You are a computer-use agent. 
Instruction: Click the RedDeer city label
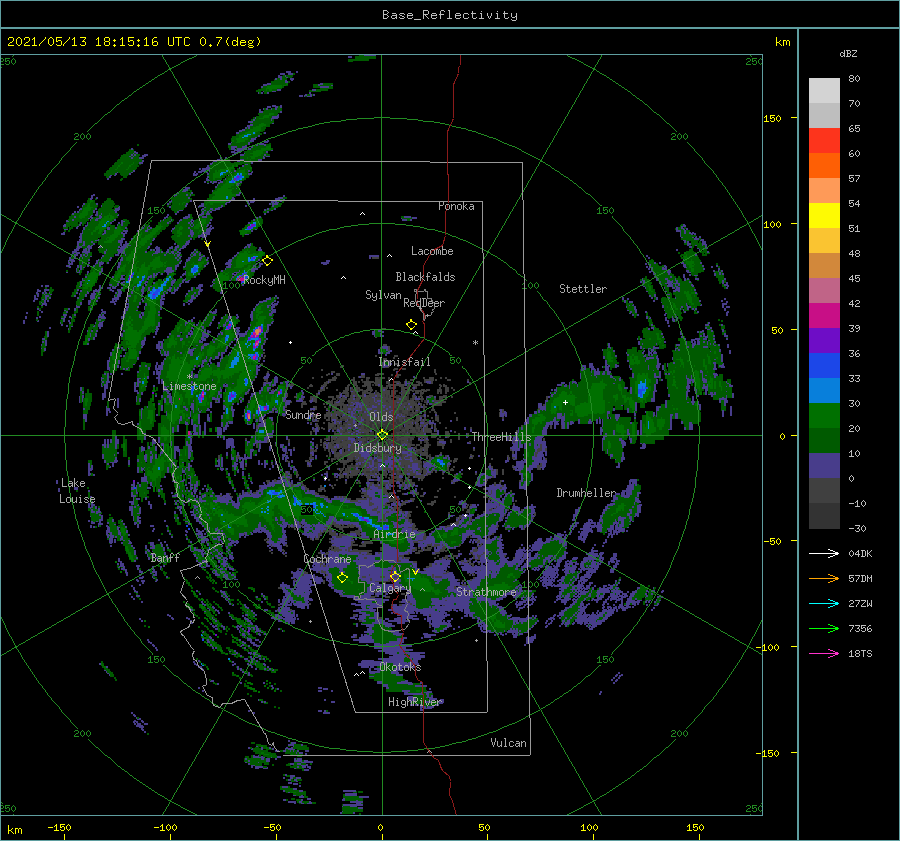[x=424, y=303]
